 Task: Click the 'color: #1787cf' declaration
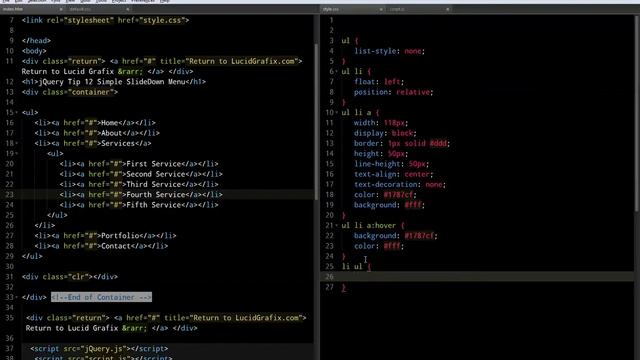pos(385,195)
